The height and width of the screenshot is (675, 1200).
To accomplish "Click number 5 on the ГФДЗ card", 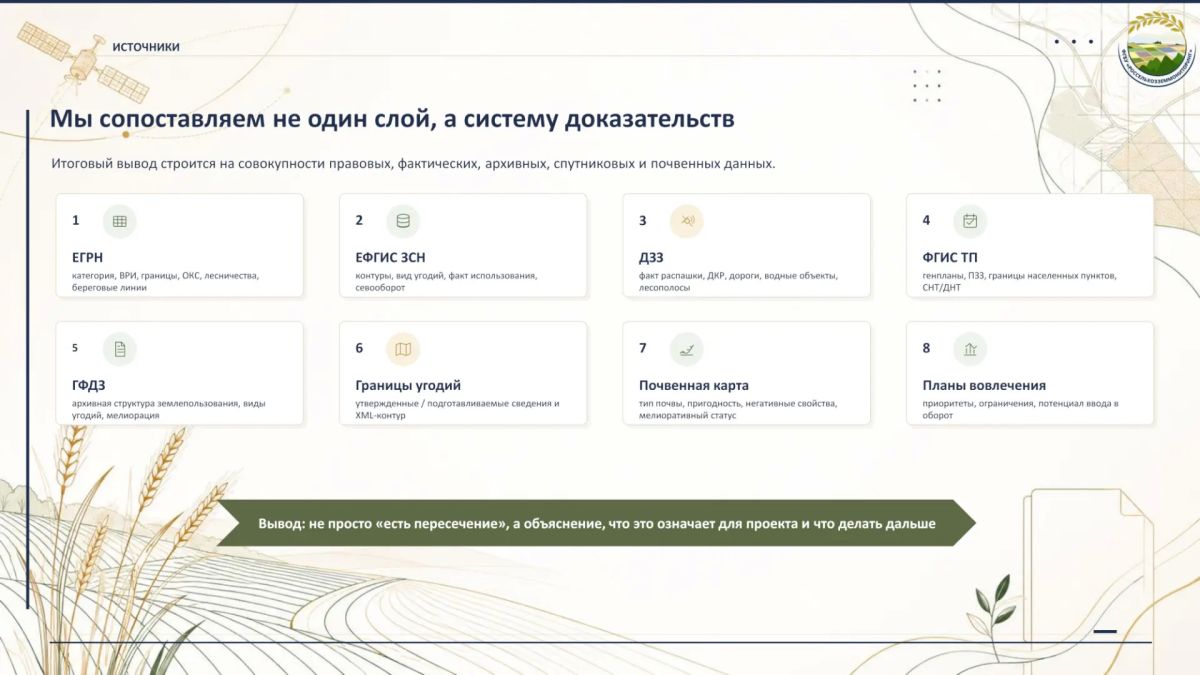I will pos(75,348).
